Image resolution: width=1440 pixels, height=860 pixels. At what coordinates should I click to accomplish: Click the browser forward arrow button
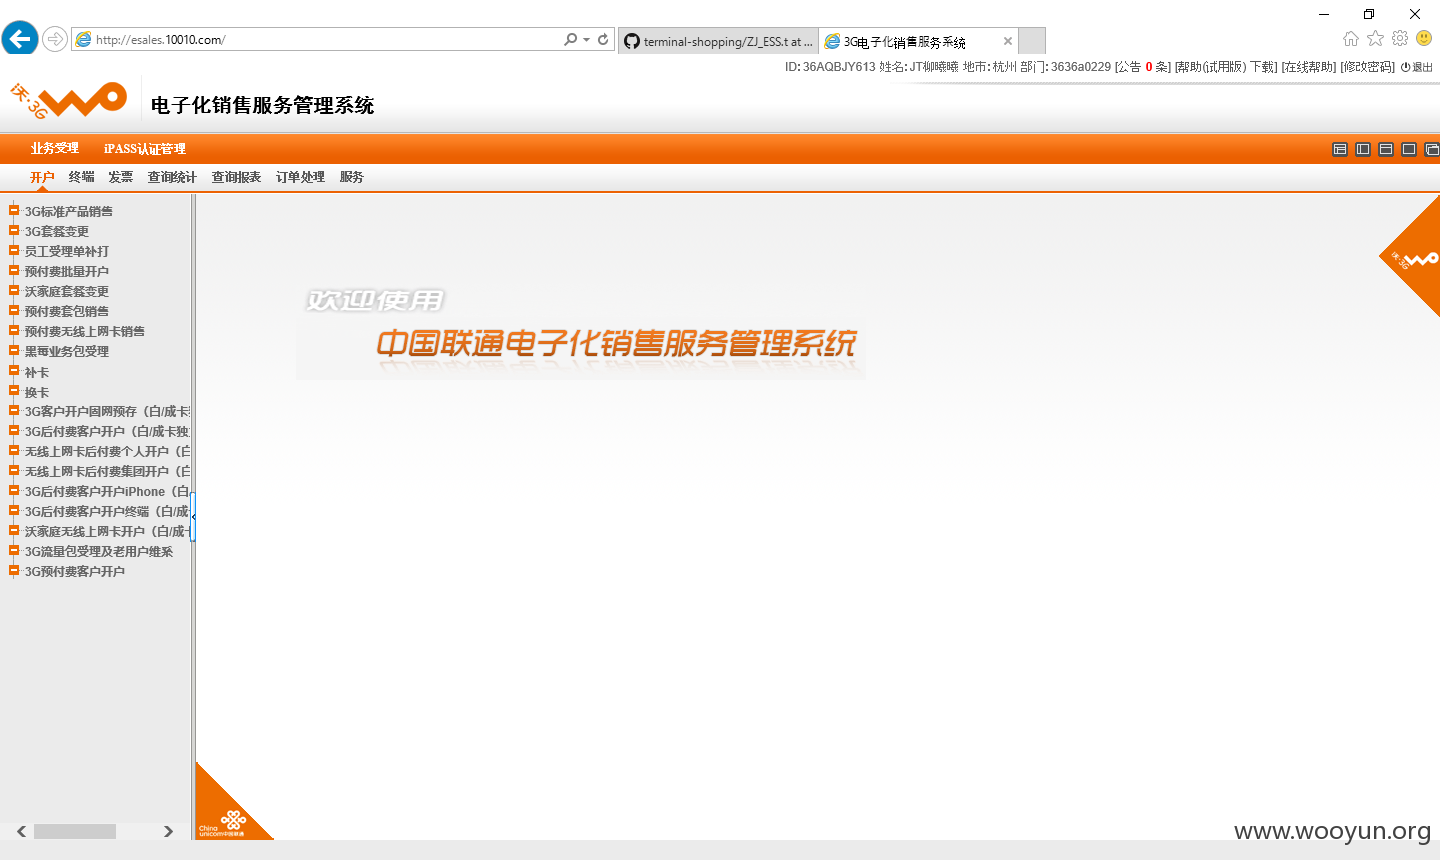(x=55, y=39)
